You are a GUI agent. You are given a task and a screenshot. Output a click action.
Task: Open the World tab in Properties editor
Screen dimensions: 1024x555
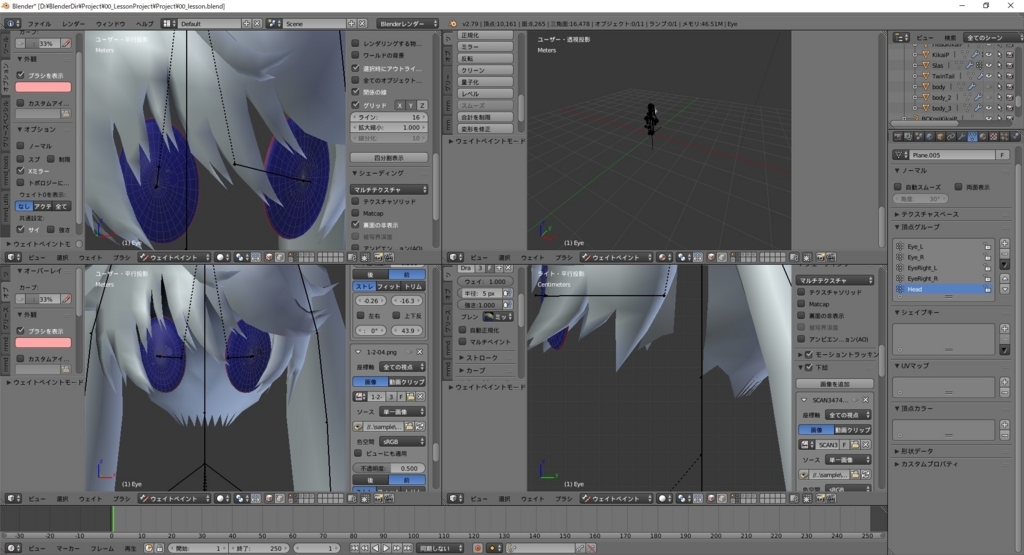pyautogui.click(x=930, y=136)
